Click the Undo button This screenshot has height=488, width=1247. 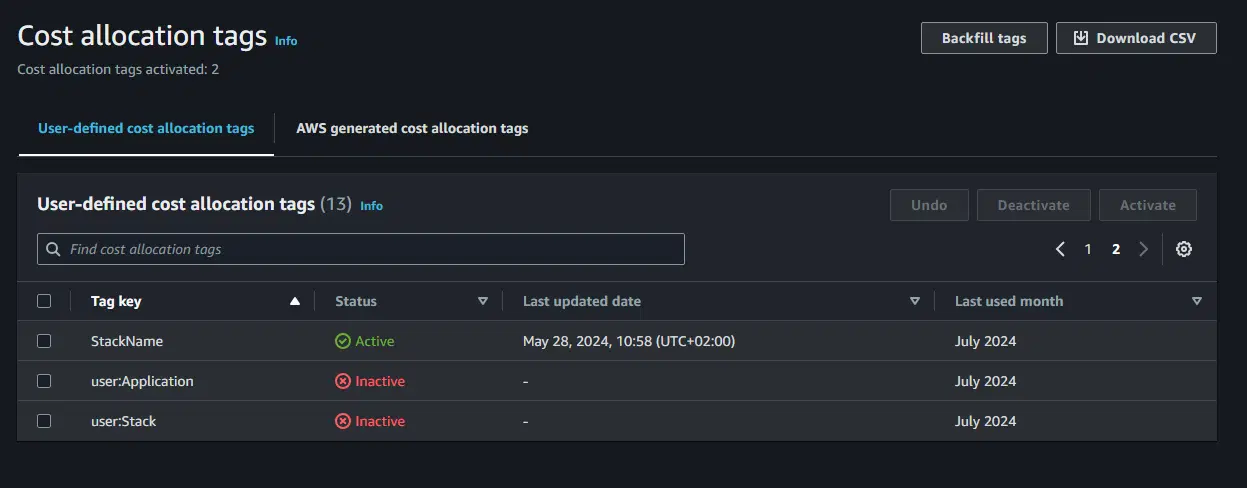(929, 205)
